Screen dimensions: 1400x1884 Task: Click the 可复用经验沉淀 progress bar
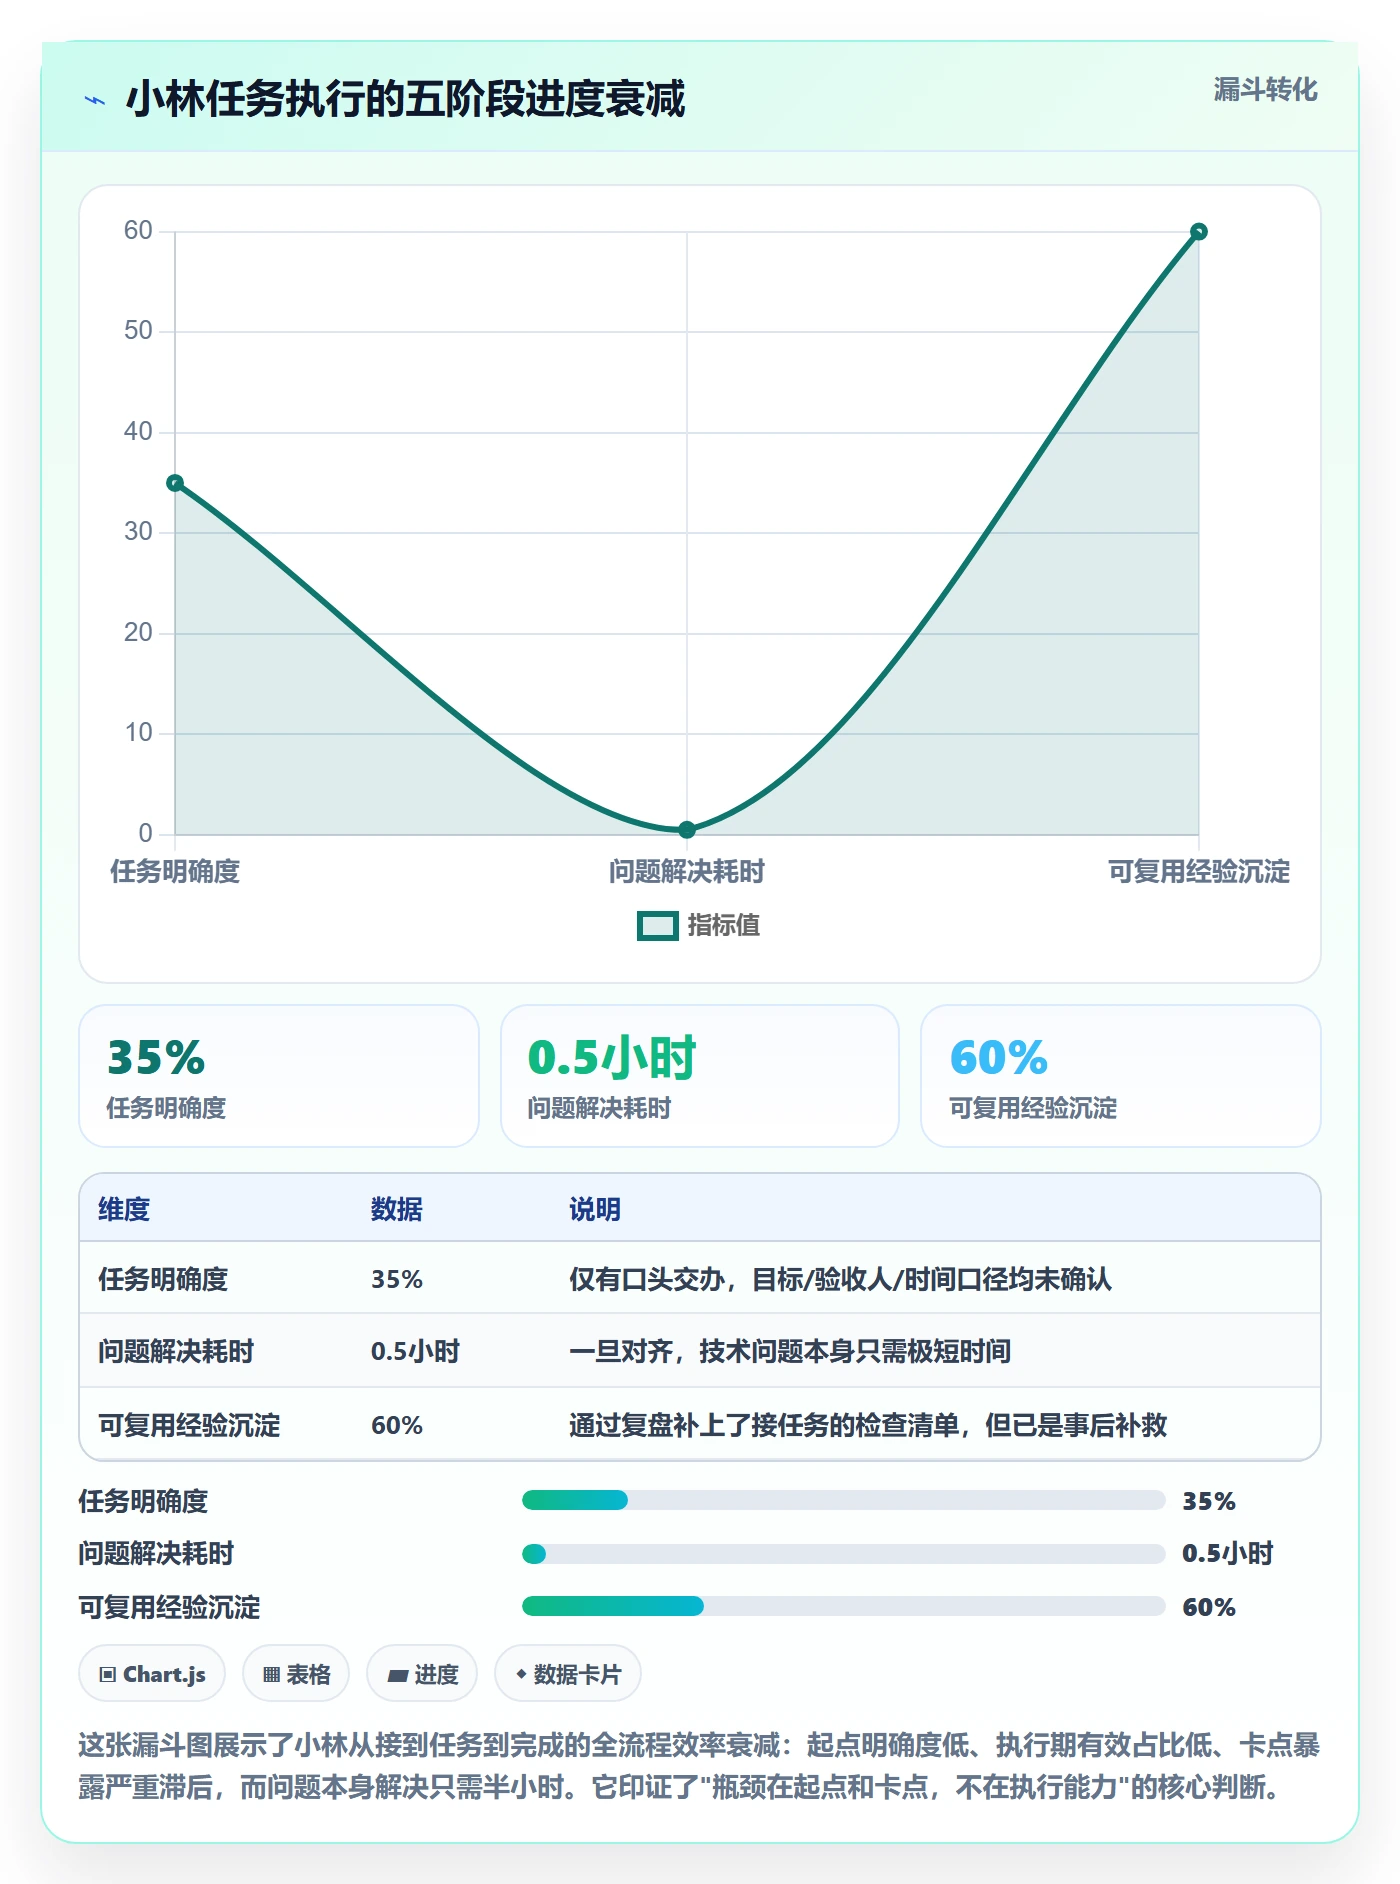(x=844, y=1606)
